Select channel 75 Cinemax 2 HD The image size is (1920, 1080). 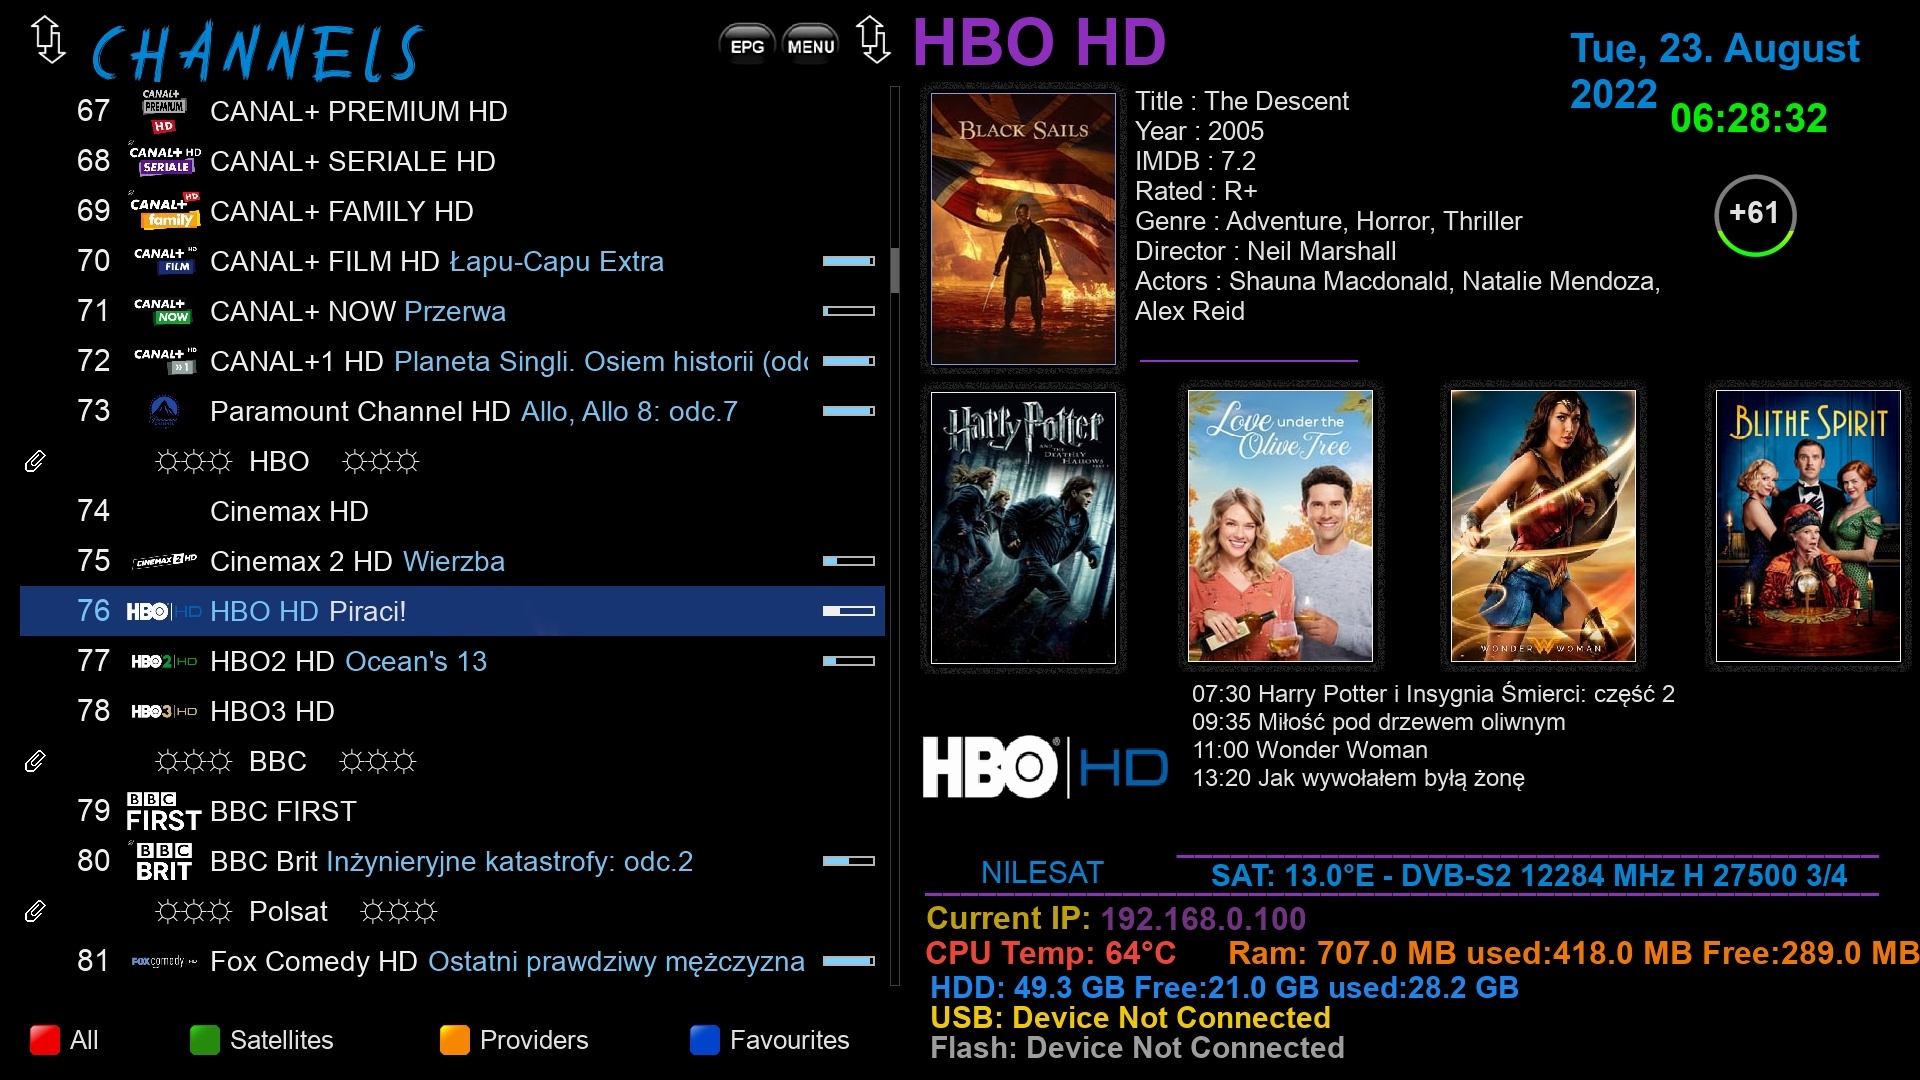[452, 561]
